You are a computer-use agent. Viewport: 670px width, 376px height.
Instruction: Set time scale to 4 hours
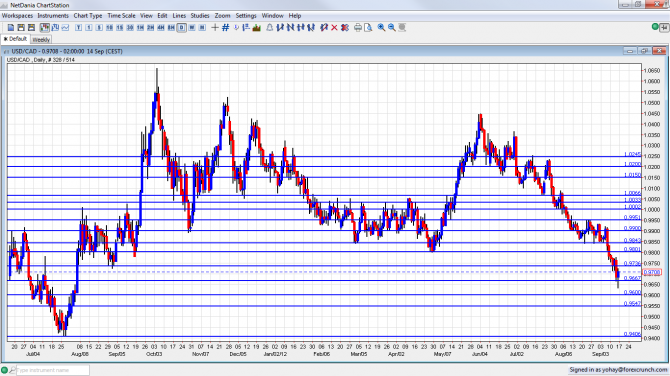pos(161,27)
